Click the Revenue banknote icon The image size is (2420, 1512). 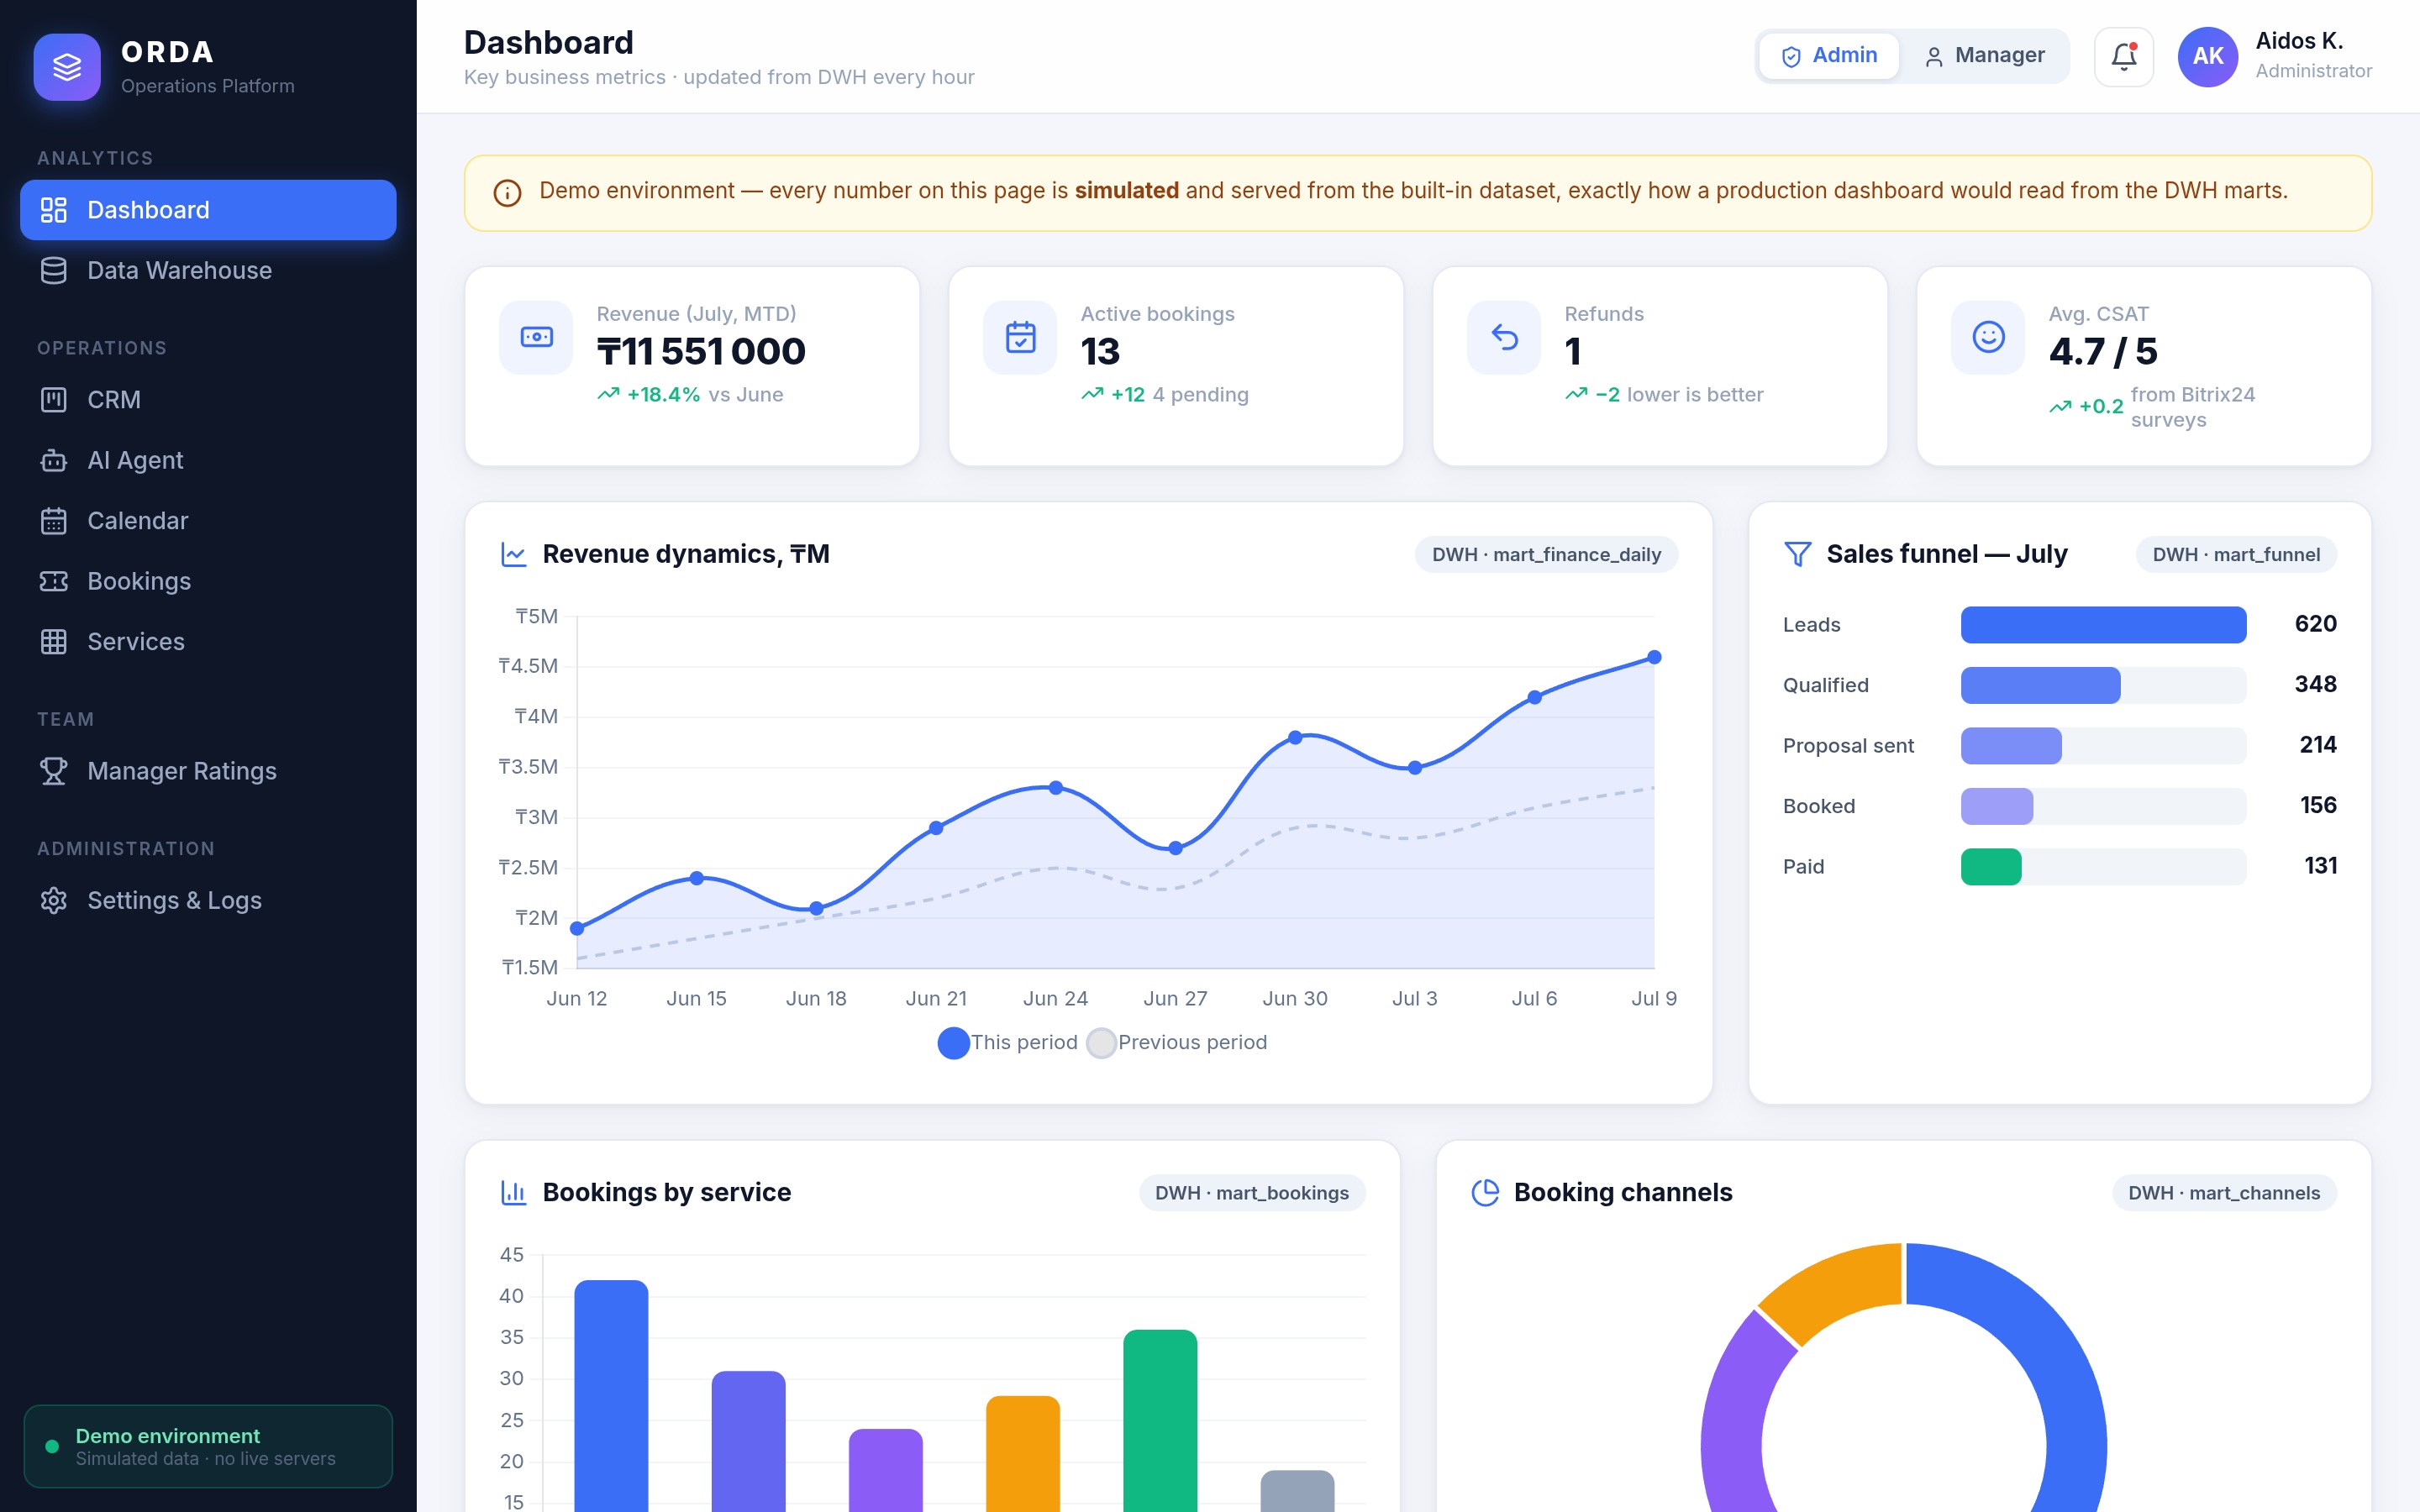[536, 337]
